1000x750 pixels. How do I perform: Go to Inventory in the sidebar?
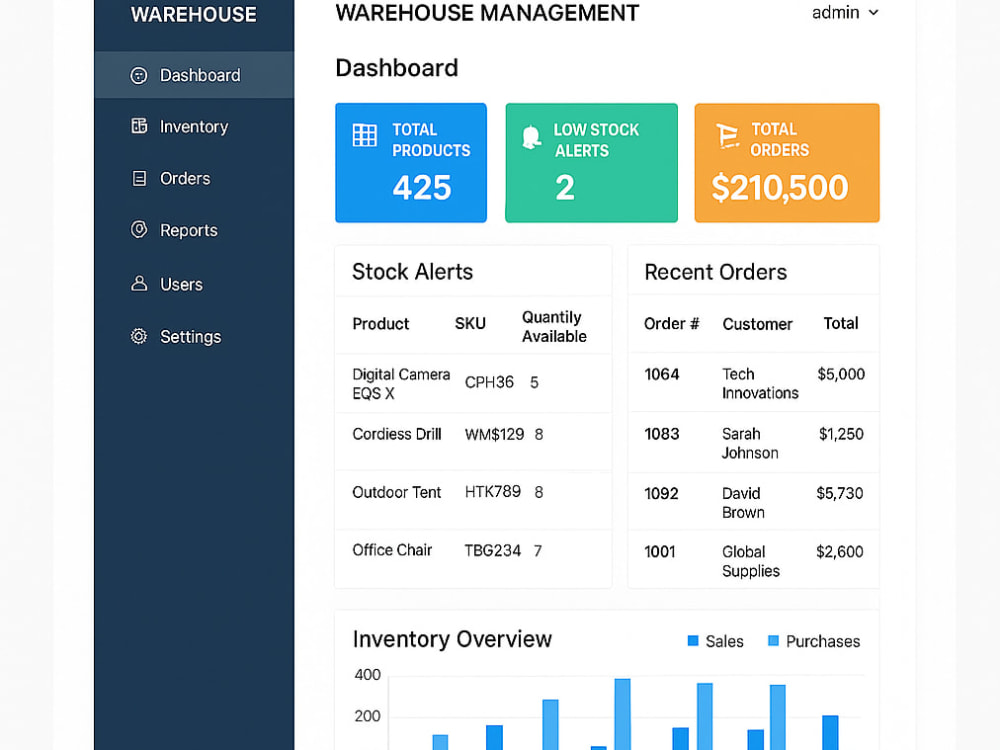(x=194, y=126)
